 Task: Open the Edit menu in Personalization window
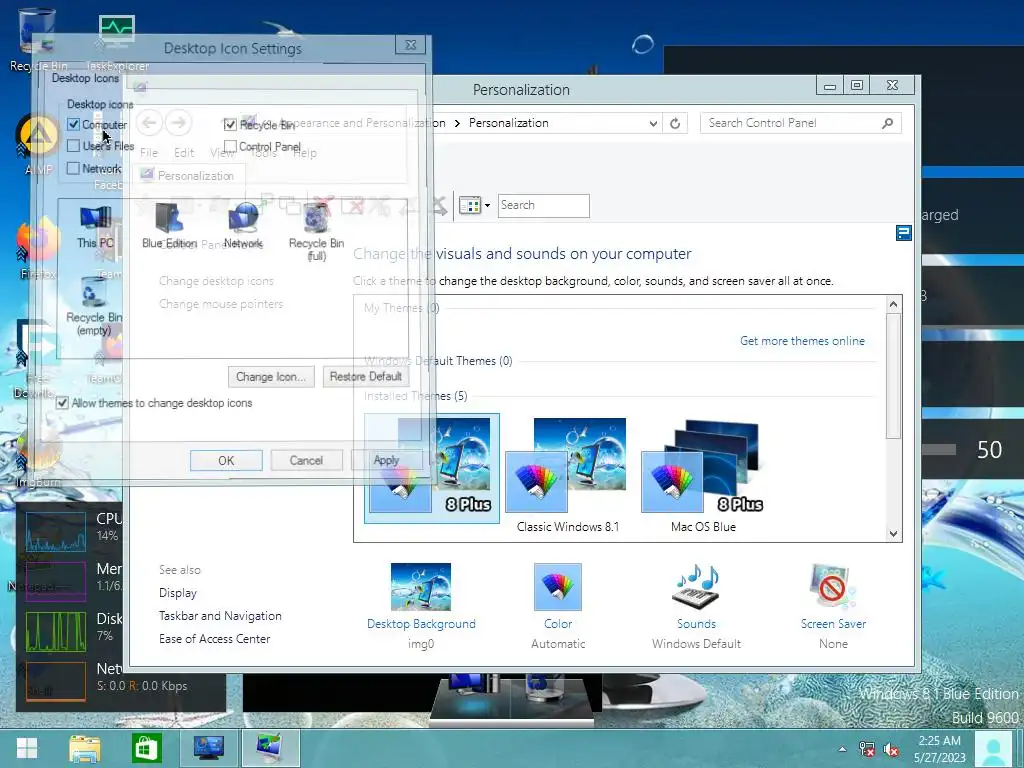coord(184,153)
